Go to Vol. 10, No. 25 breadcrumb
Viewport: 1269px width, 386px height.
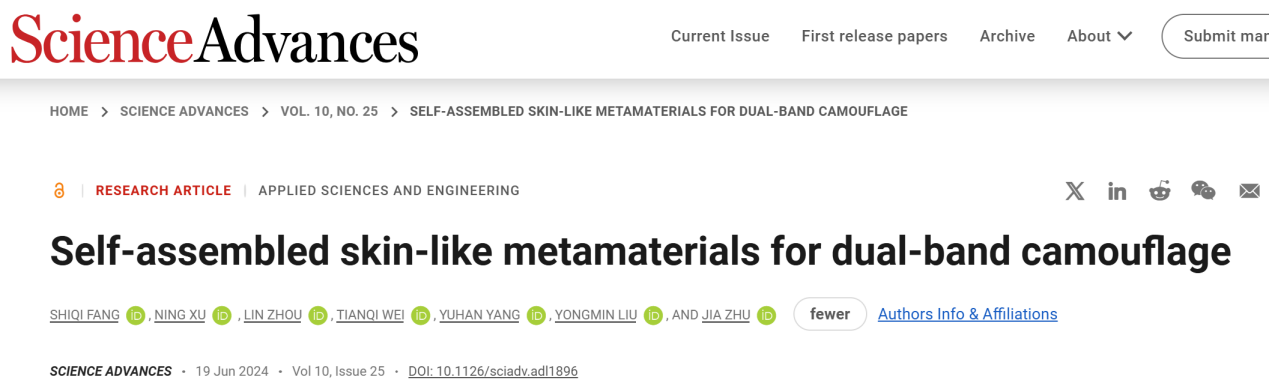click(x=329, y=111)
